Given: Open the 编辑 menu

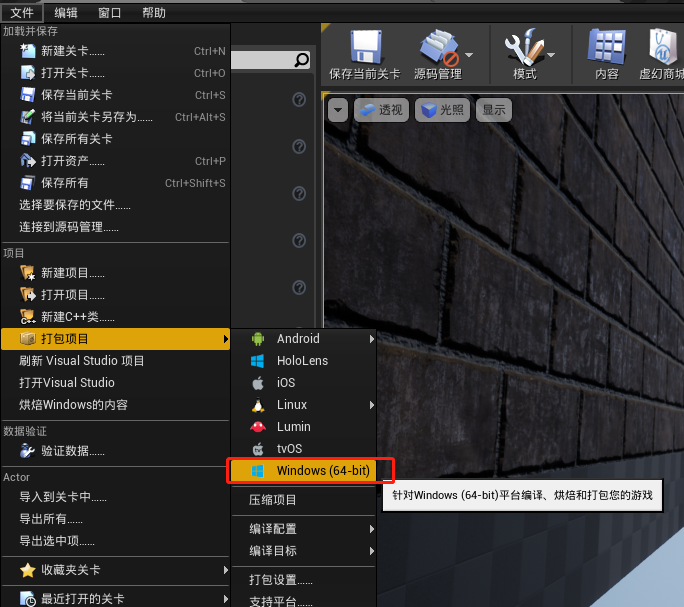Looking at the screenshot, I should click(x=66, y=13).
